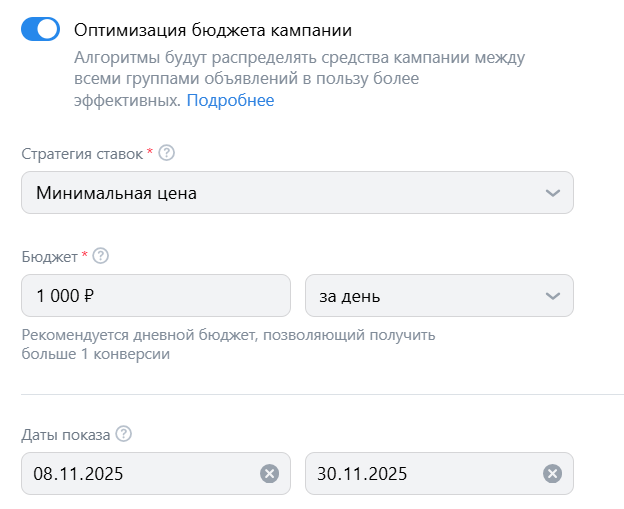Open the "Подробнее" link
624x509 pixels.
[x=230, y=101]
